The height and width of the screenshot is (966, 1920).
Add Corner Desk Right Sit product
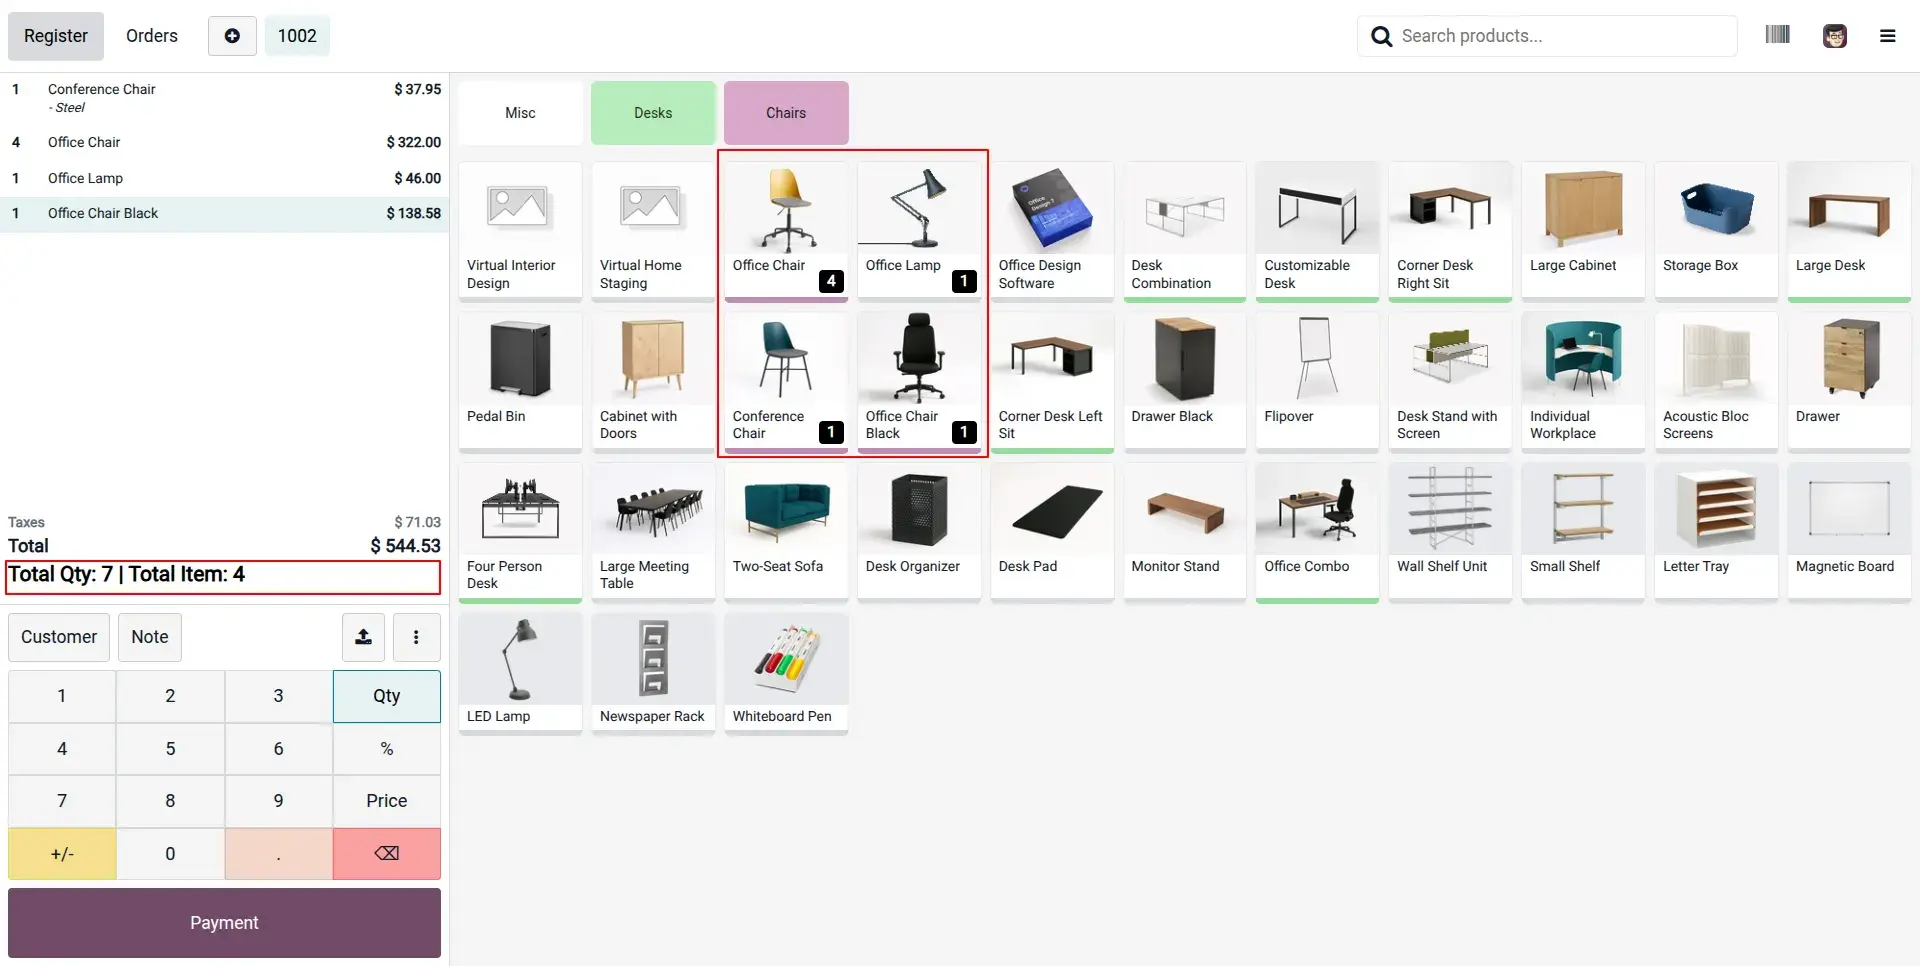[x=1450, y=231]
